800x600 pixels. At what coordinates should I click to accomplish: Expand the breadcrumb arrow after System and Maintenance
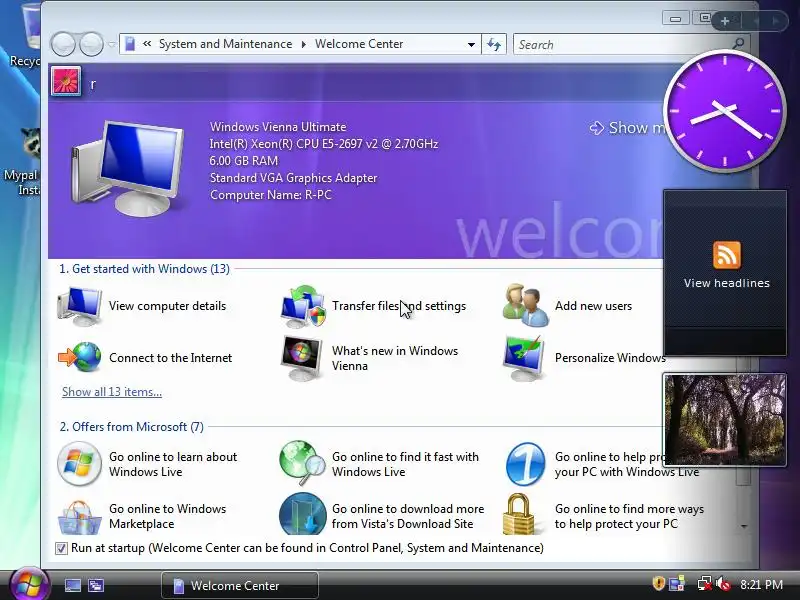pos(304,44)
